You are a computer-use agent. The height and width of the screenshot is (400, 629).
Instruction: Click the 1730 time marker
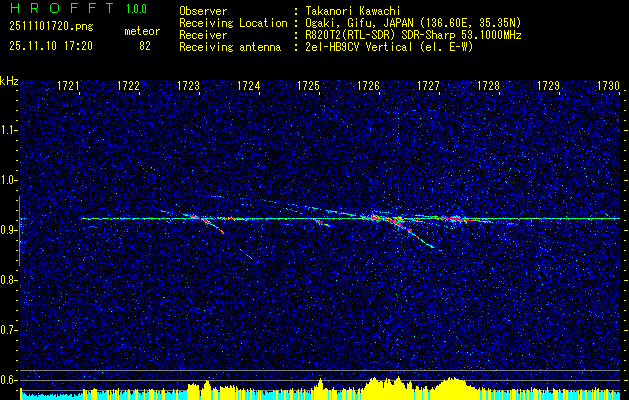click(x=609, y=85)
